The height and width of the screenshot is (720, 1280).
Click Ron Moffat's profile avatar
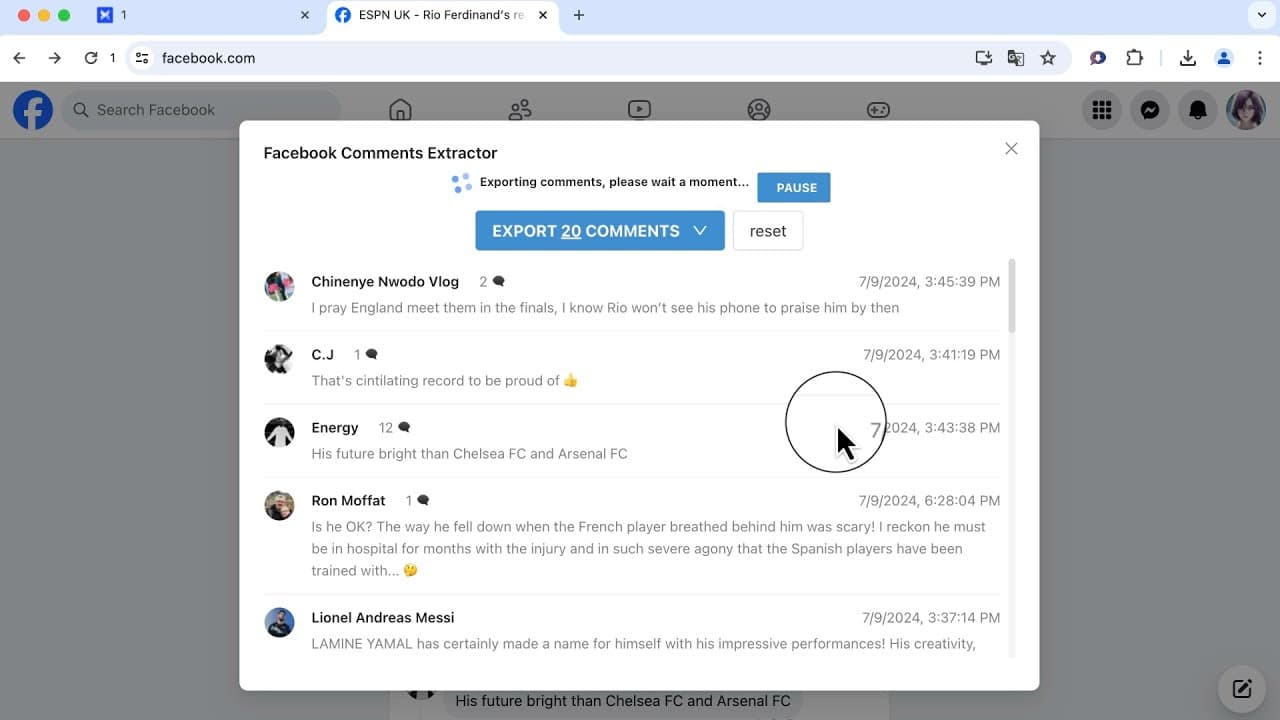point(279,505)
